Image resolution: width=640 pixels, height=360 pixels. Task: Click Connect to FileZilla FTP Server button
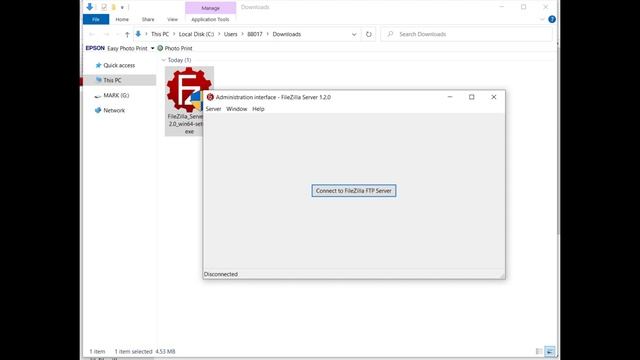[x=354, y=191]
